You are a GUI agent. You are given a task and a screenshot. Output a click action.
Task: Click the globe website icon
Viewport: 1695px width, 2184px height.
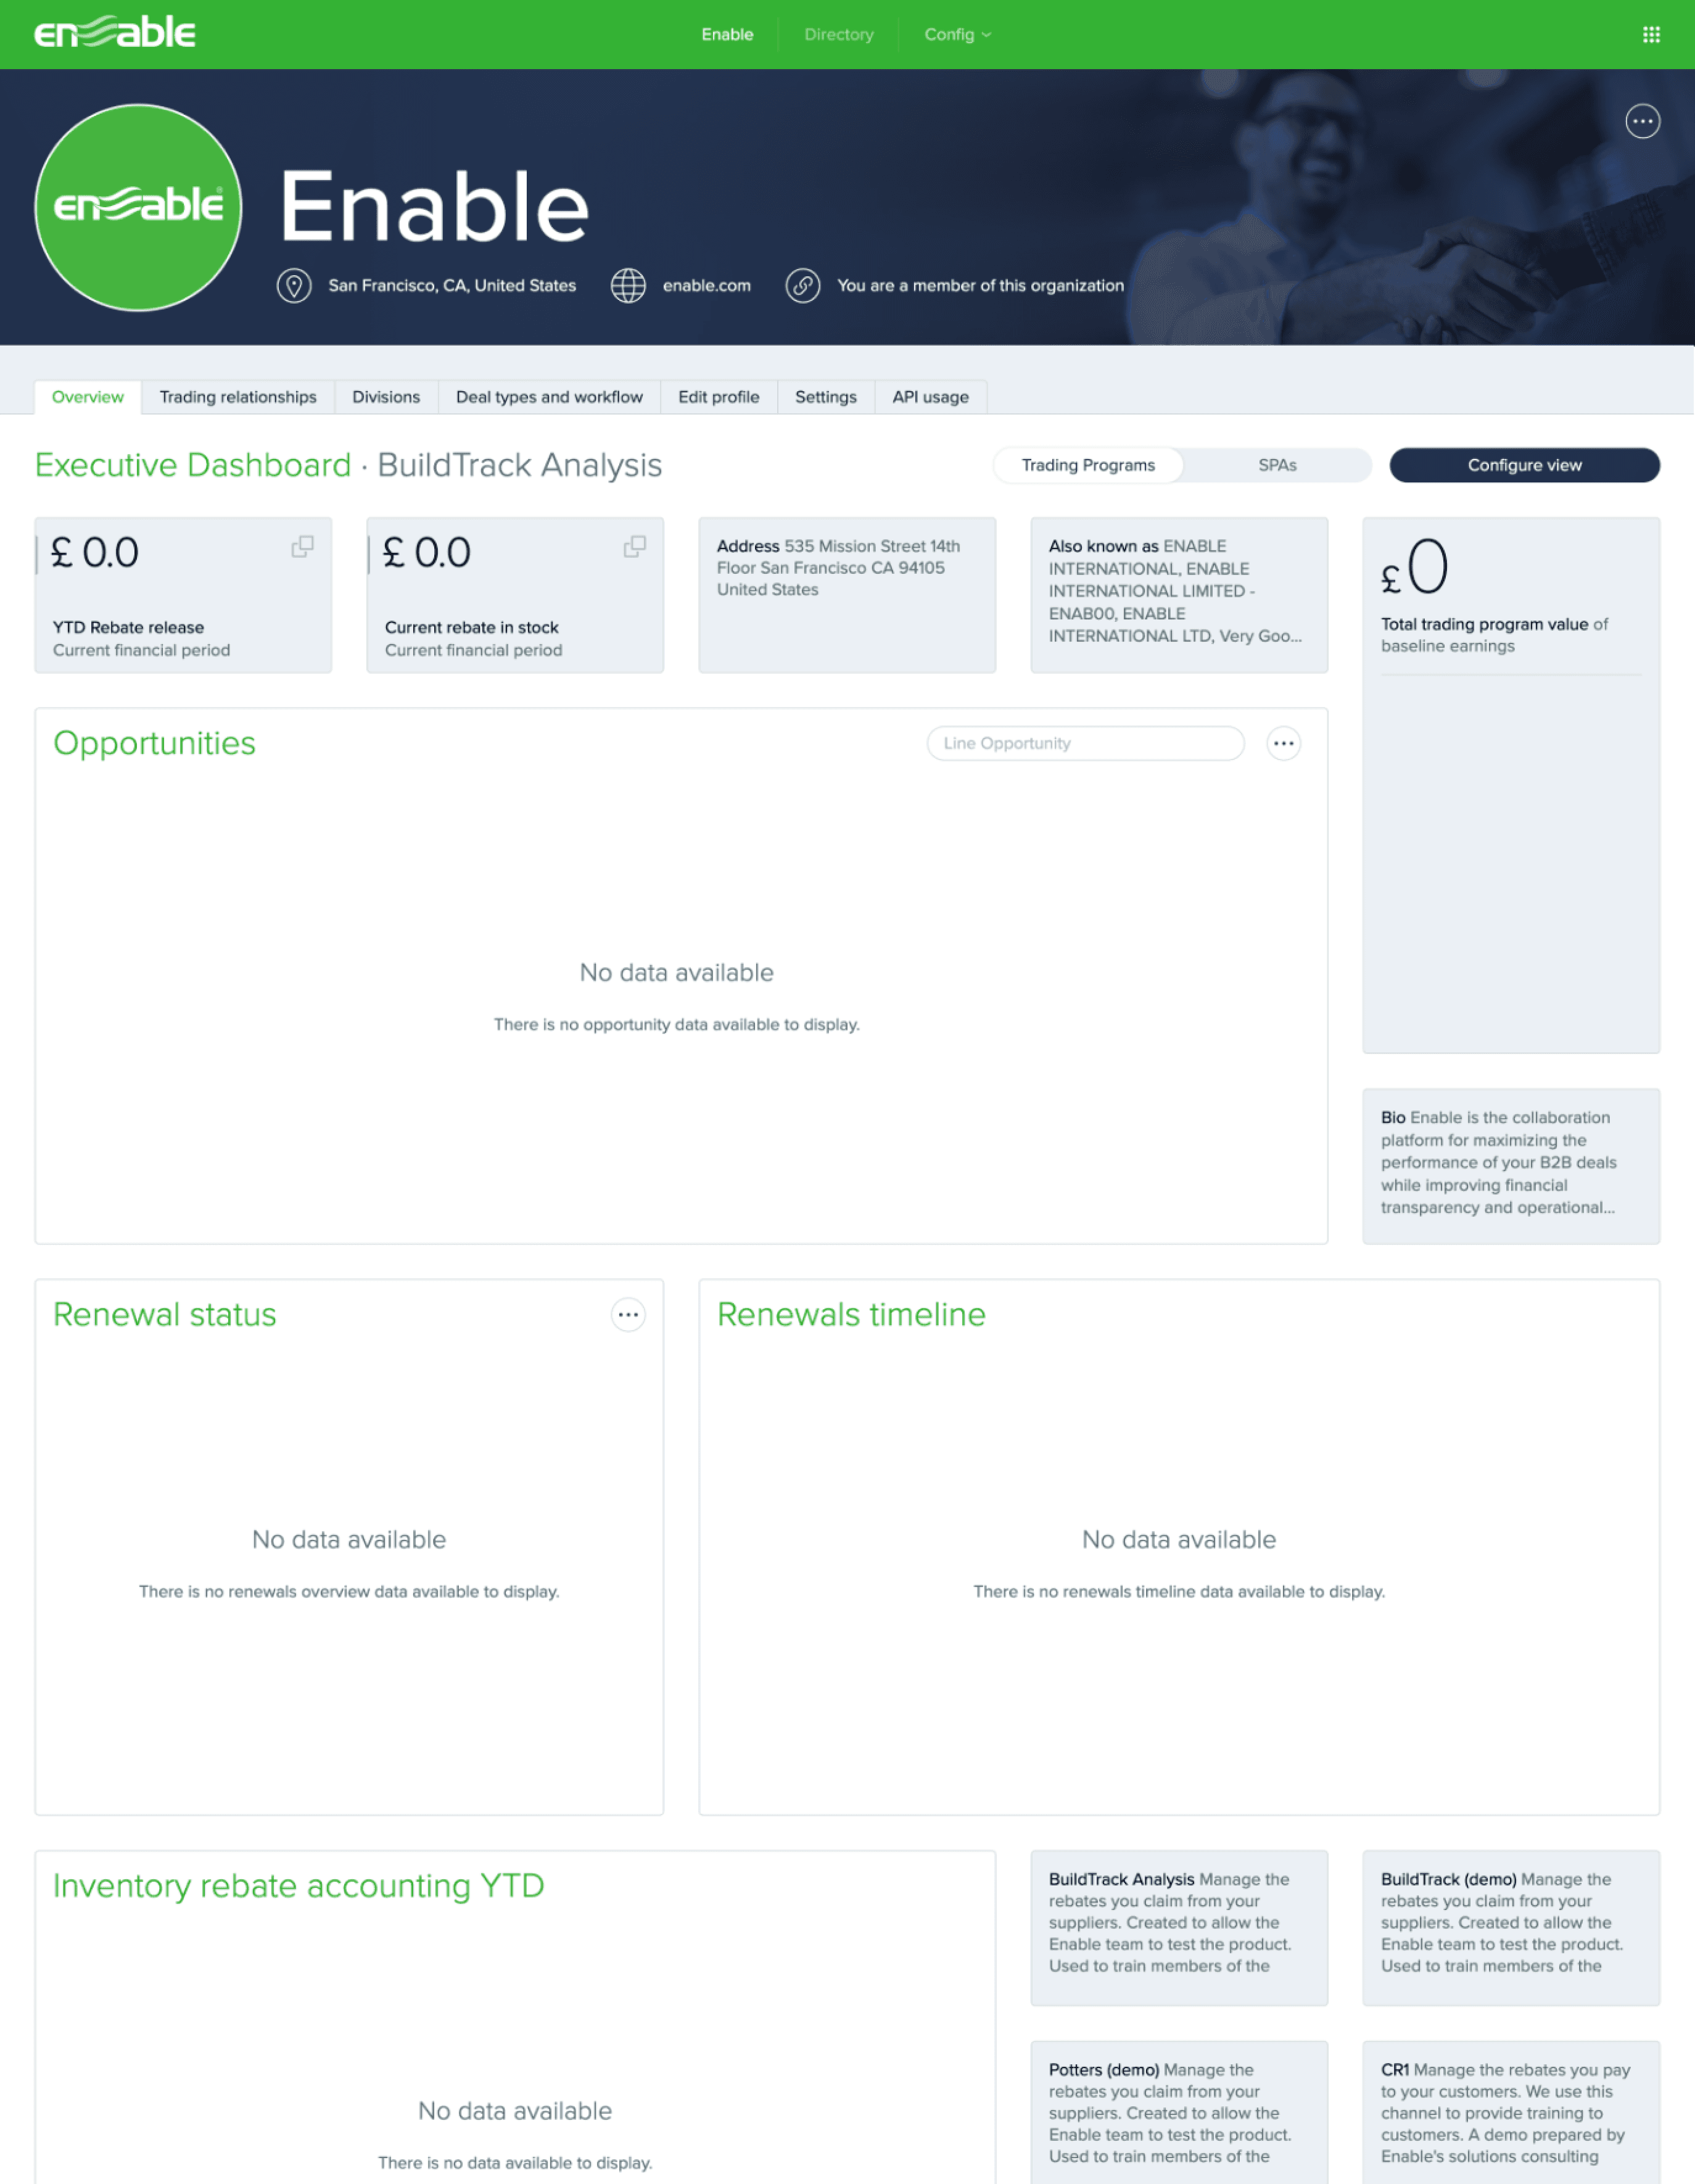[628, 286]
